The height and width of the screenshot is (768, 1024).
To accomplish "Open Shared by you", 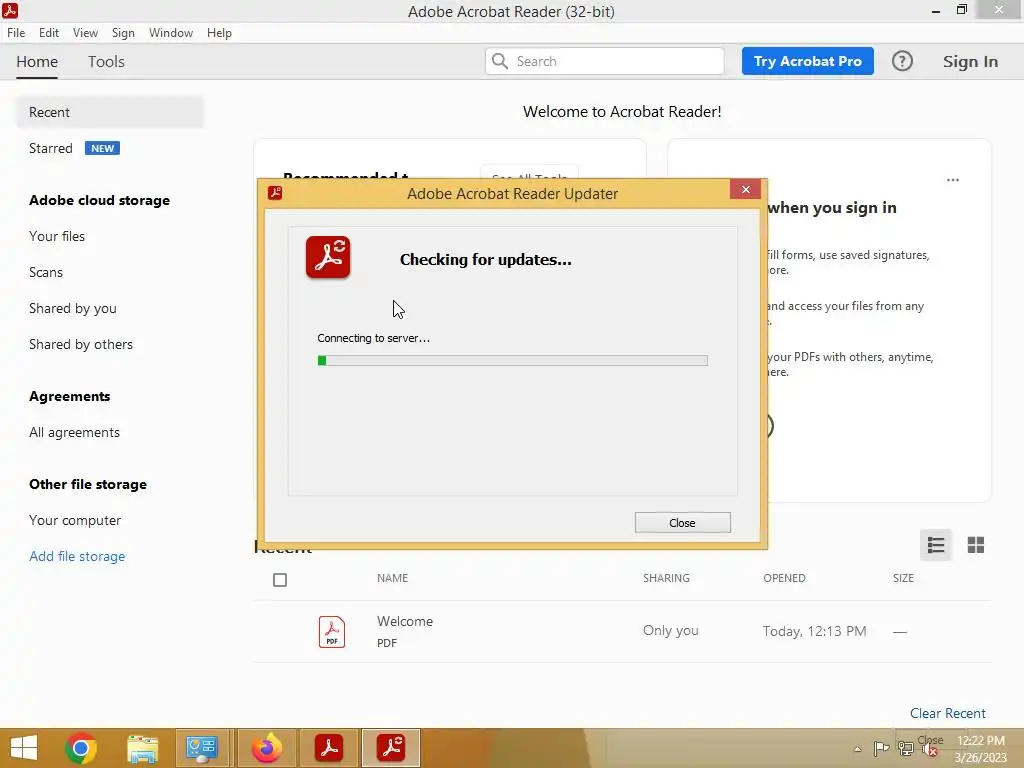I will click(72, 308).
